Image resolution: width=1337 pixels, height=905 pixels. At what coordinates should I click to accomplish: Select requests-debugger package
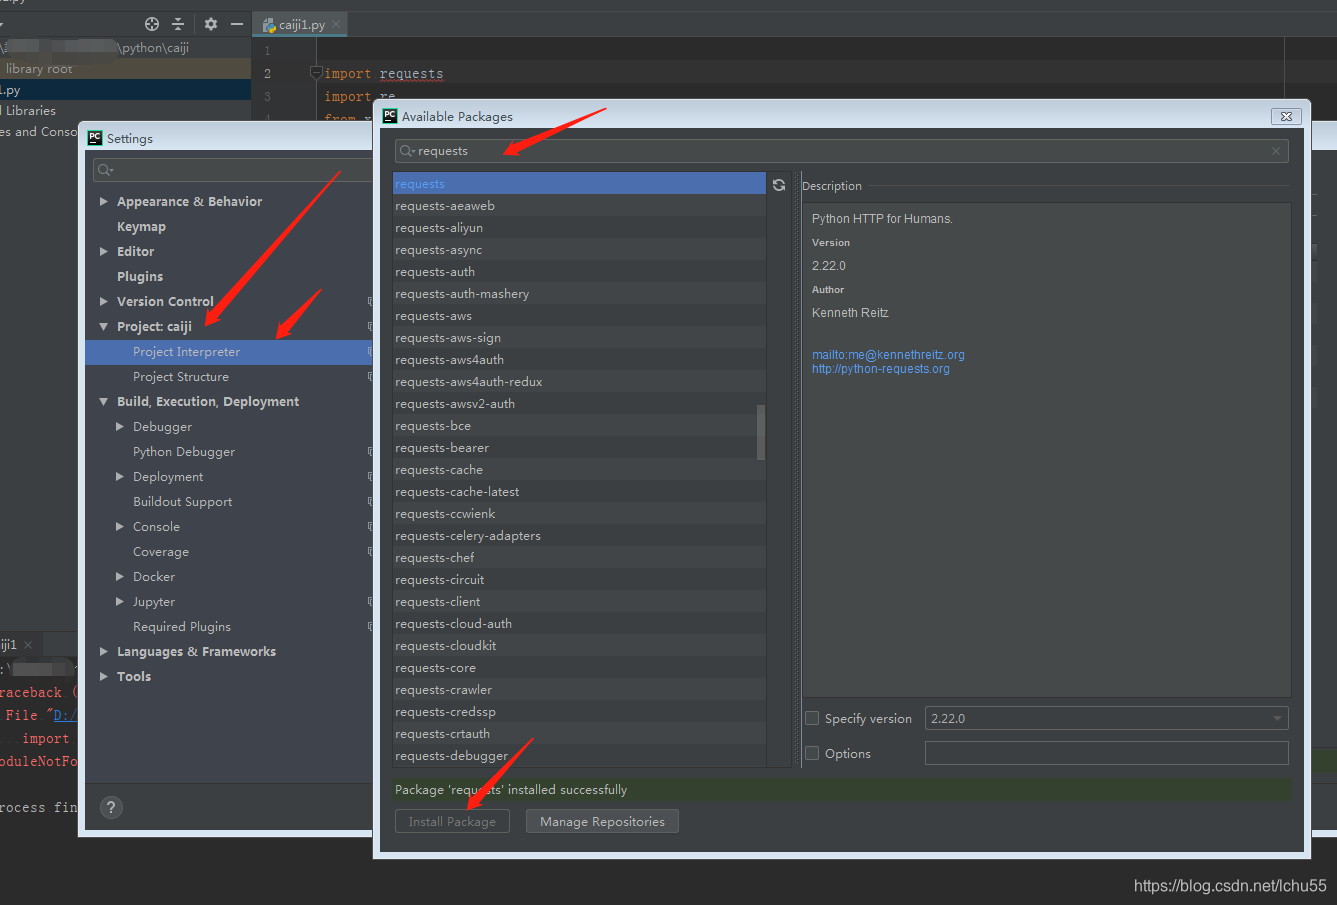click(579, 756)
